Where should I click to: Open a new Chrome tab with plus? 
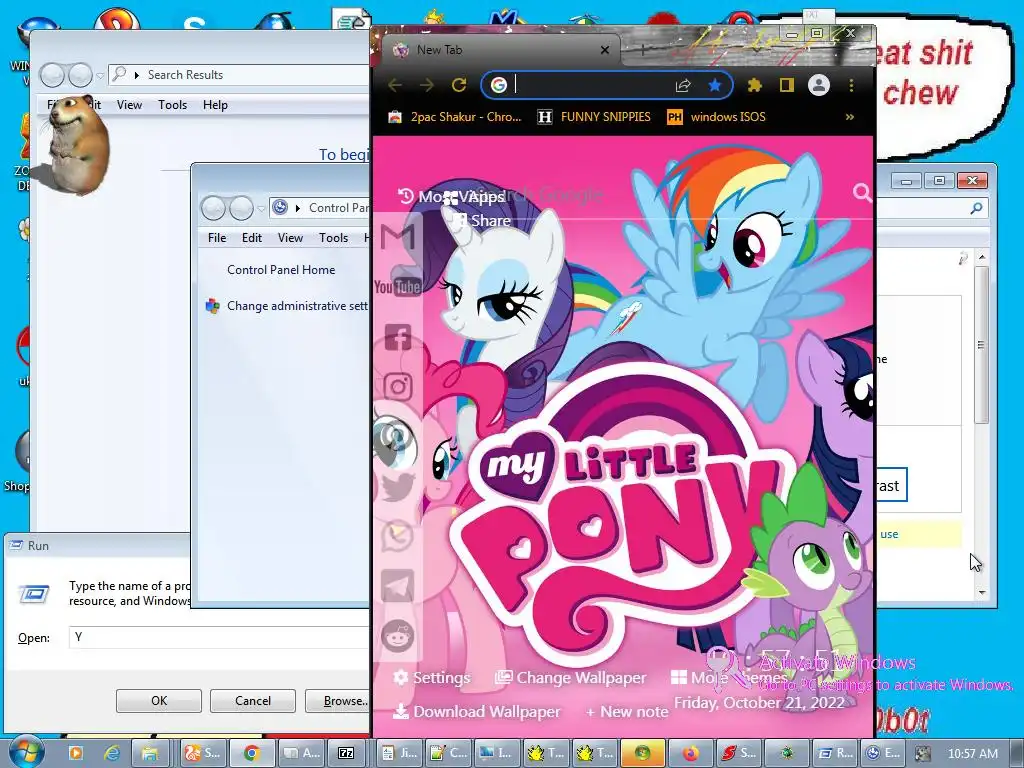tap(643, 50)
